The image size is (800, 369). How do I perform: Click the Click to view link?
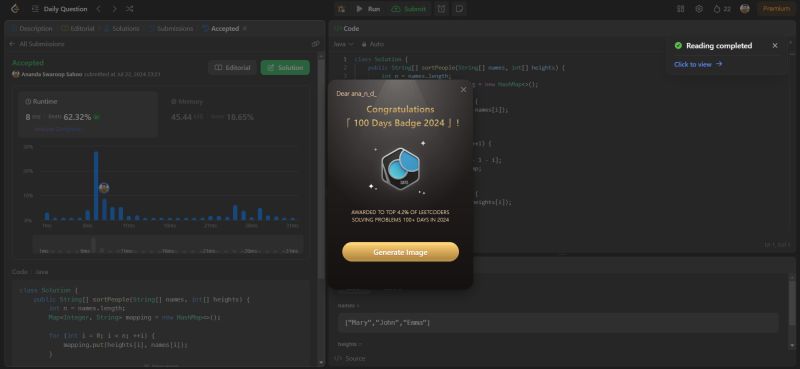pos(698,64)
